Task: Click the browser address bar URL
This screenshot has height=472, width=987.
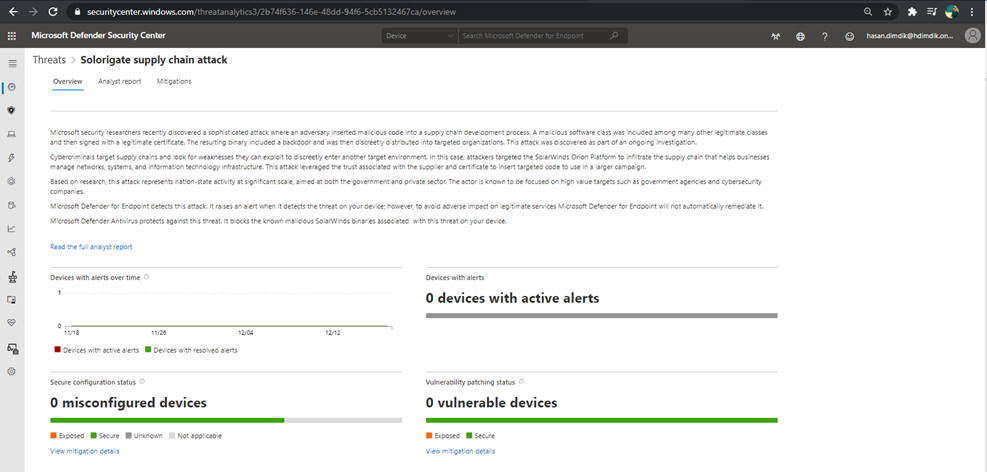Action: 271,12
